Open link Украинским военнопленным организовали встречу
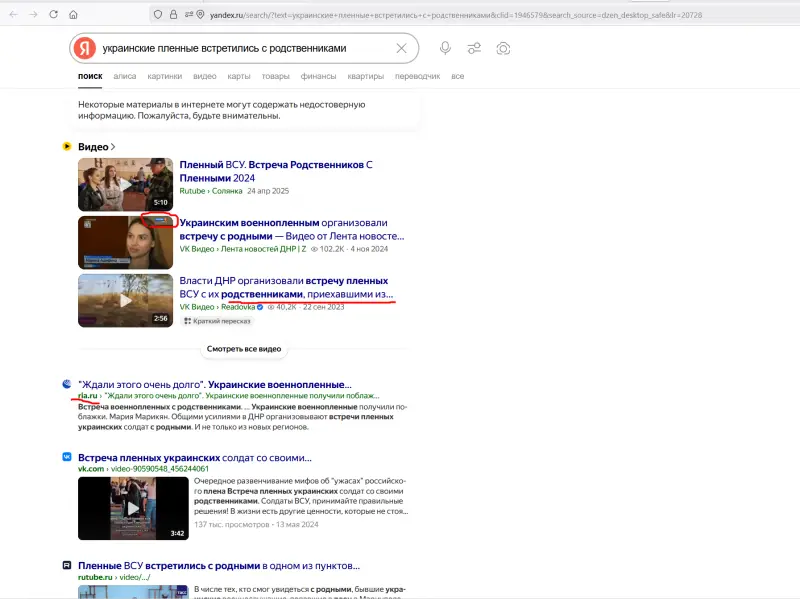The height and width of the screenshot is (599, 800). 291,230
